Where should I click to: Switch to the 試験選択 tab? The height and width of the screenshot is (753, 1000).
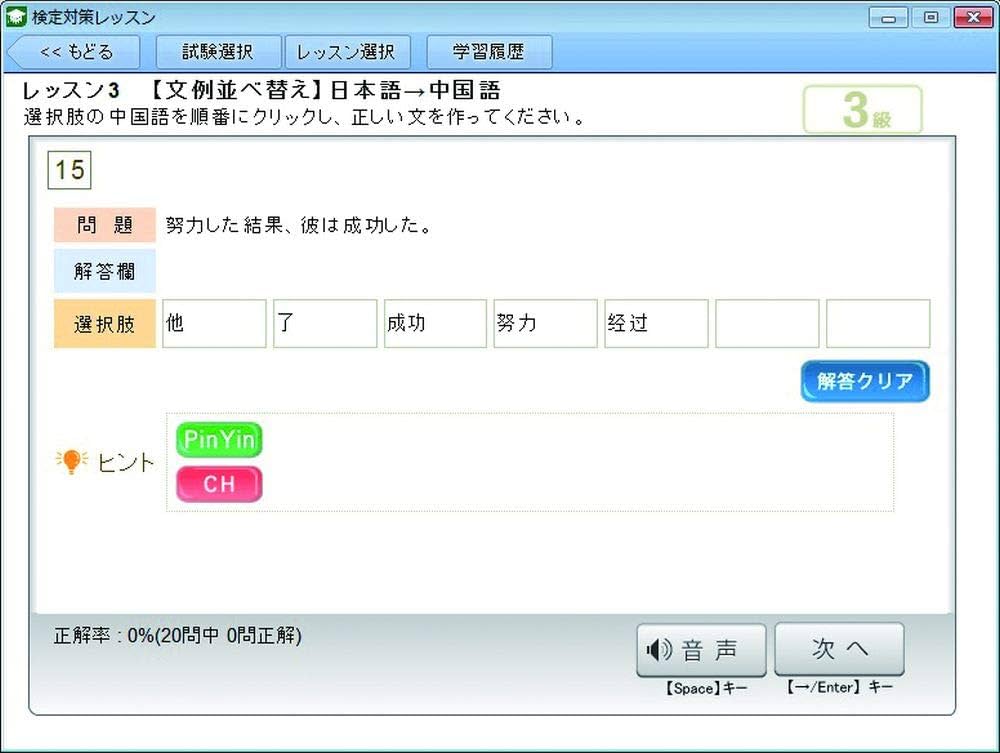pos(219,51)
